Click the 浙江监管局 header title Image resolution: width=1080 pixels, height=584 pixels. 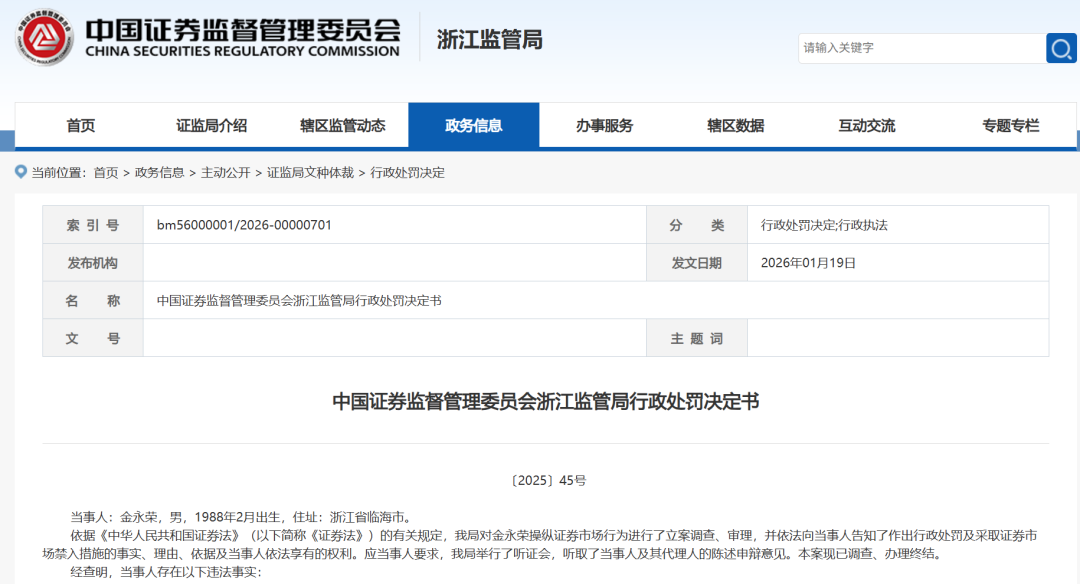492,37
